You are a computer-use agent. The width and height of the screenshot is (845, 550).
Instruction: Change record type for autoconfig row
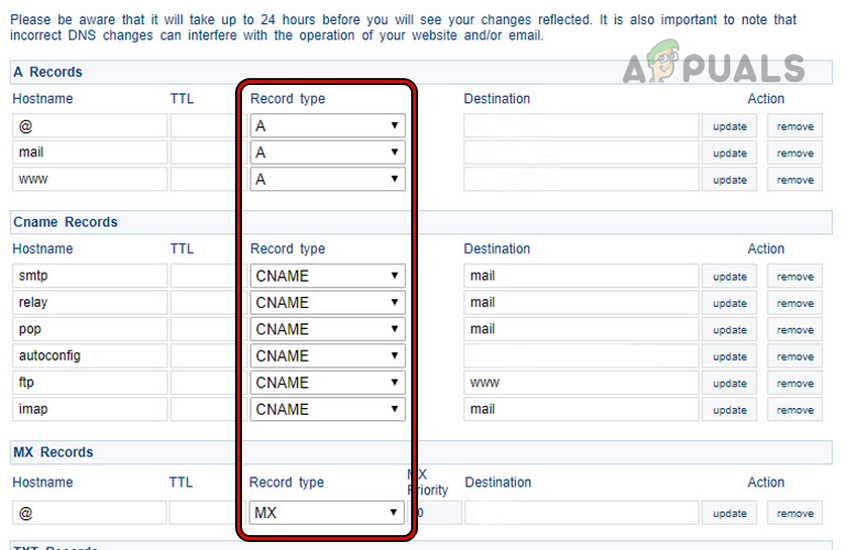(327, 356)
